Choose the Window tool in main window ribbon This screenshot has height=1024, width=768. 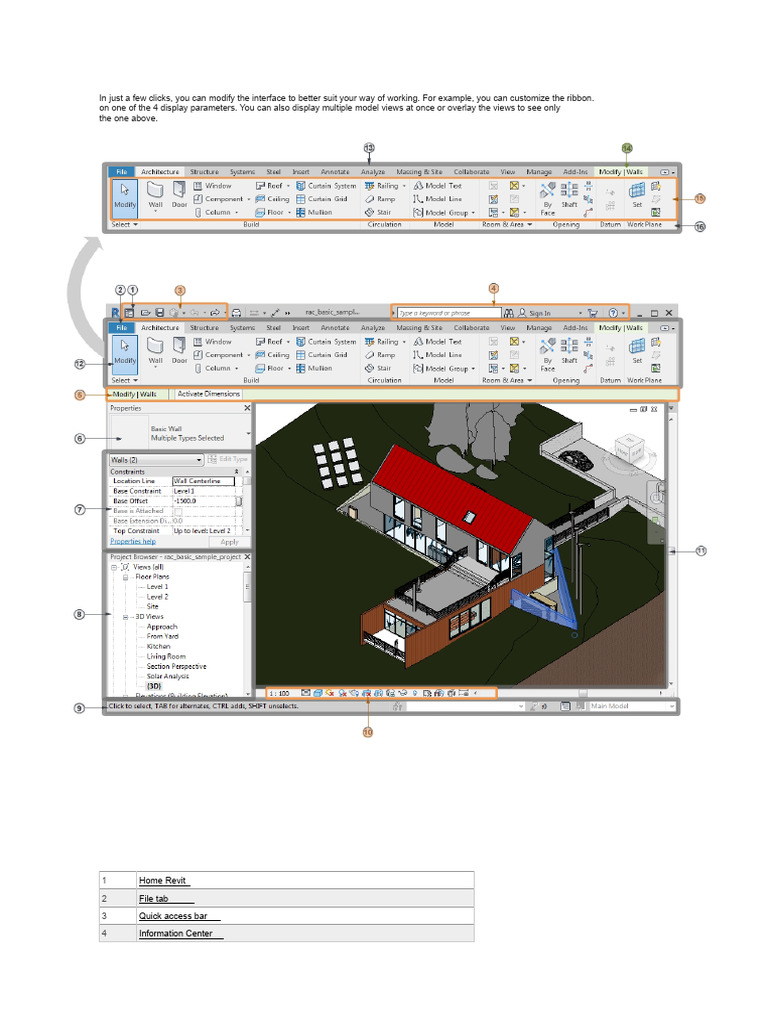(x=212, y=342)
